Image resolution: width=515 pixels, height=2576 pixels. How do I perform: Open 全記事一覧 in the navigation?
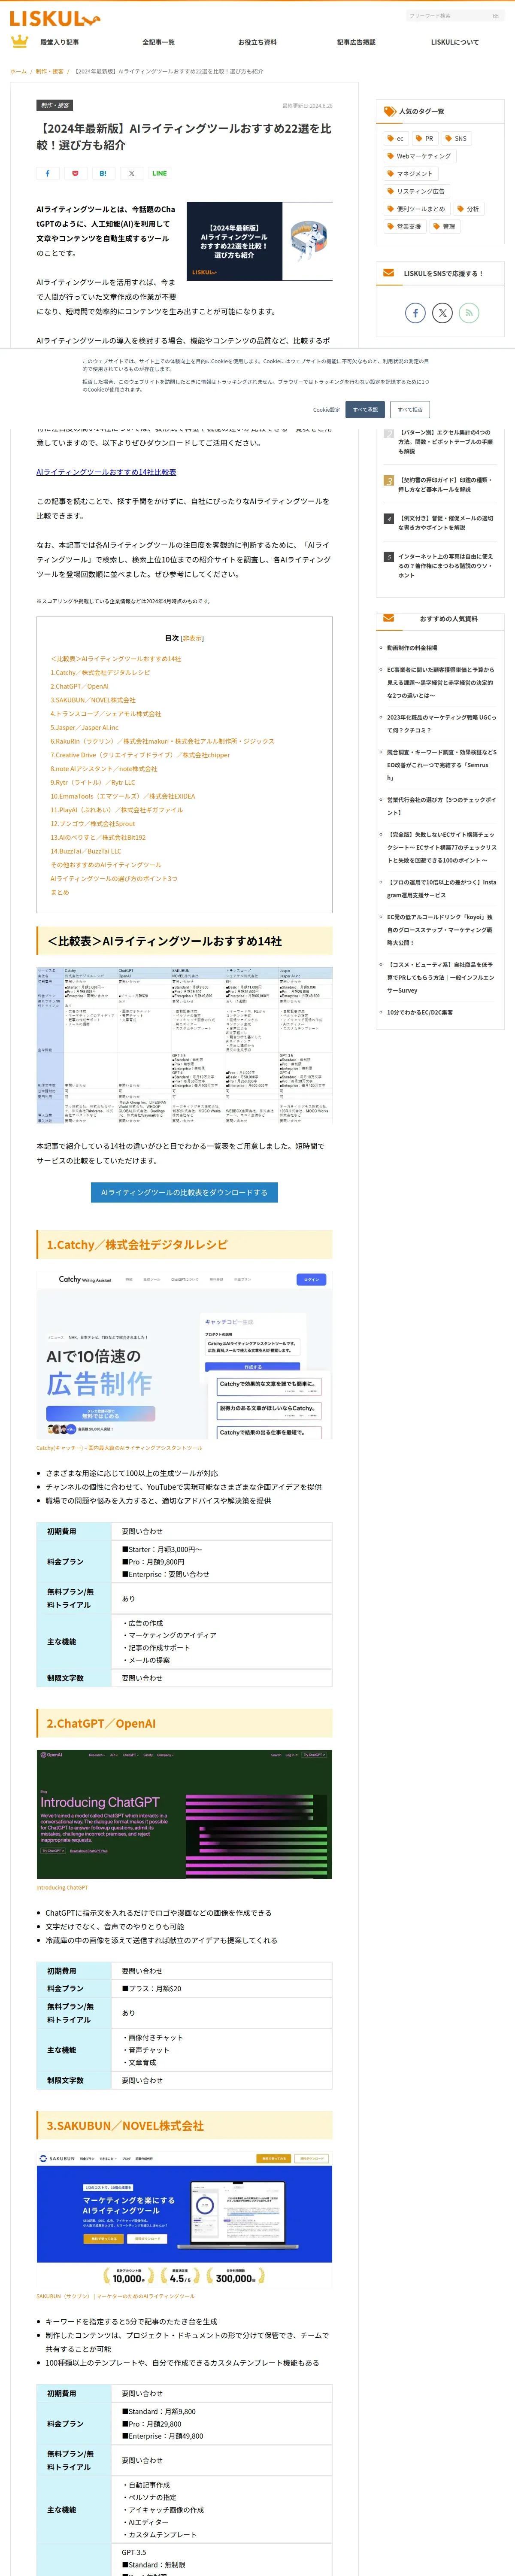tap(158, 42)
